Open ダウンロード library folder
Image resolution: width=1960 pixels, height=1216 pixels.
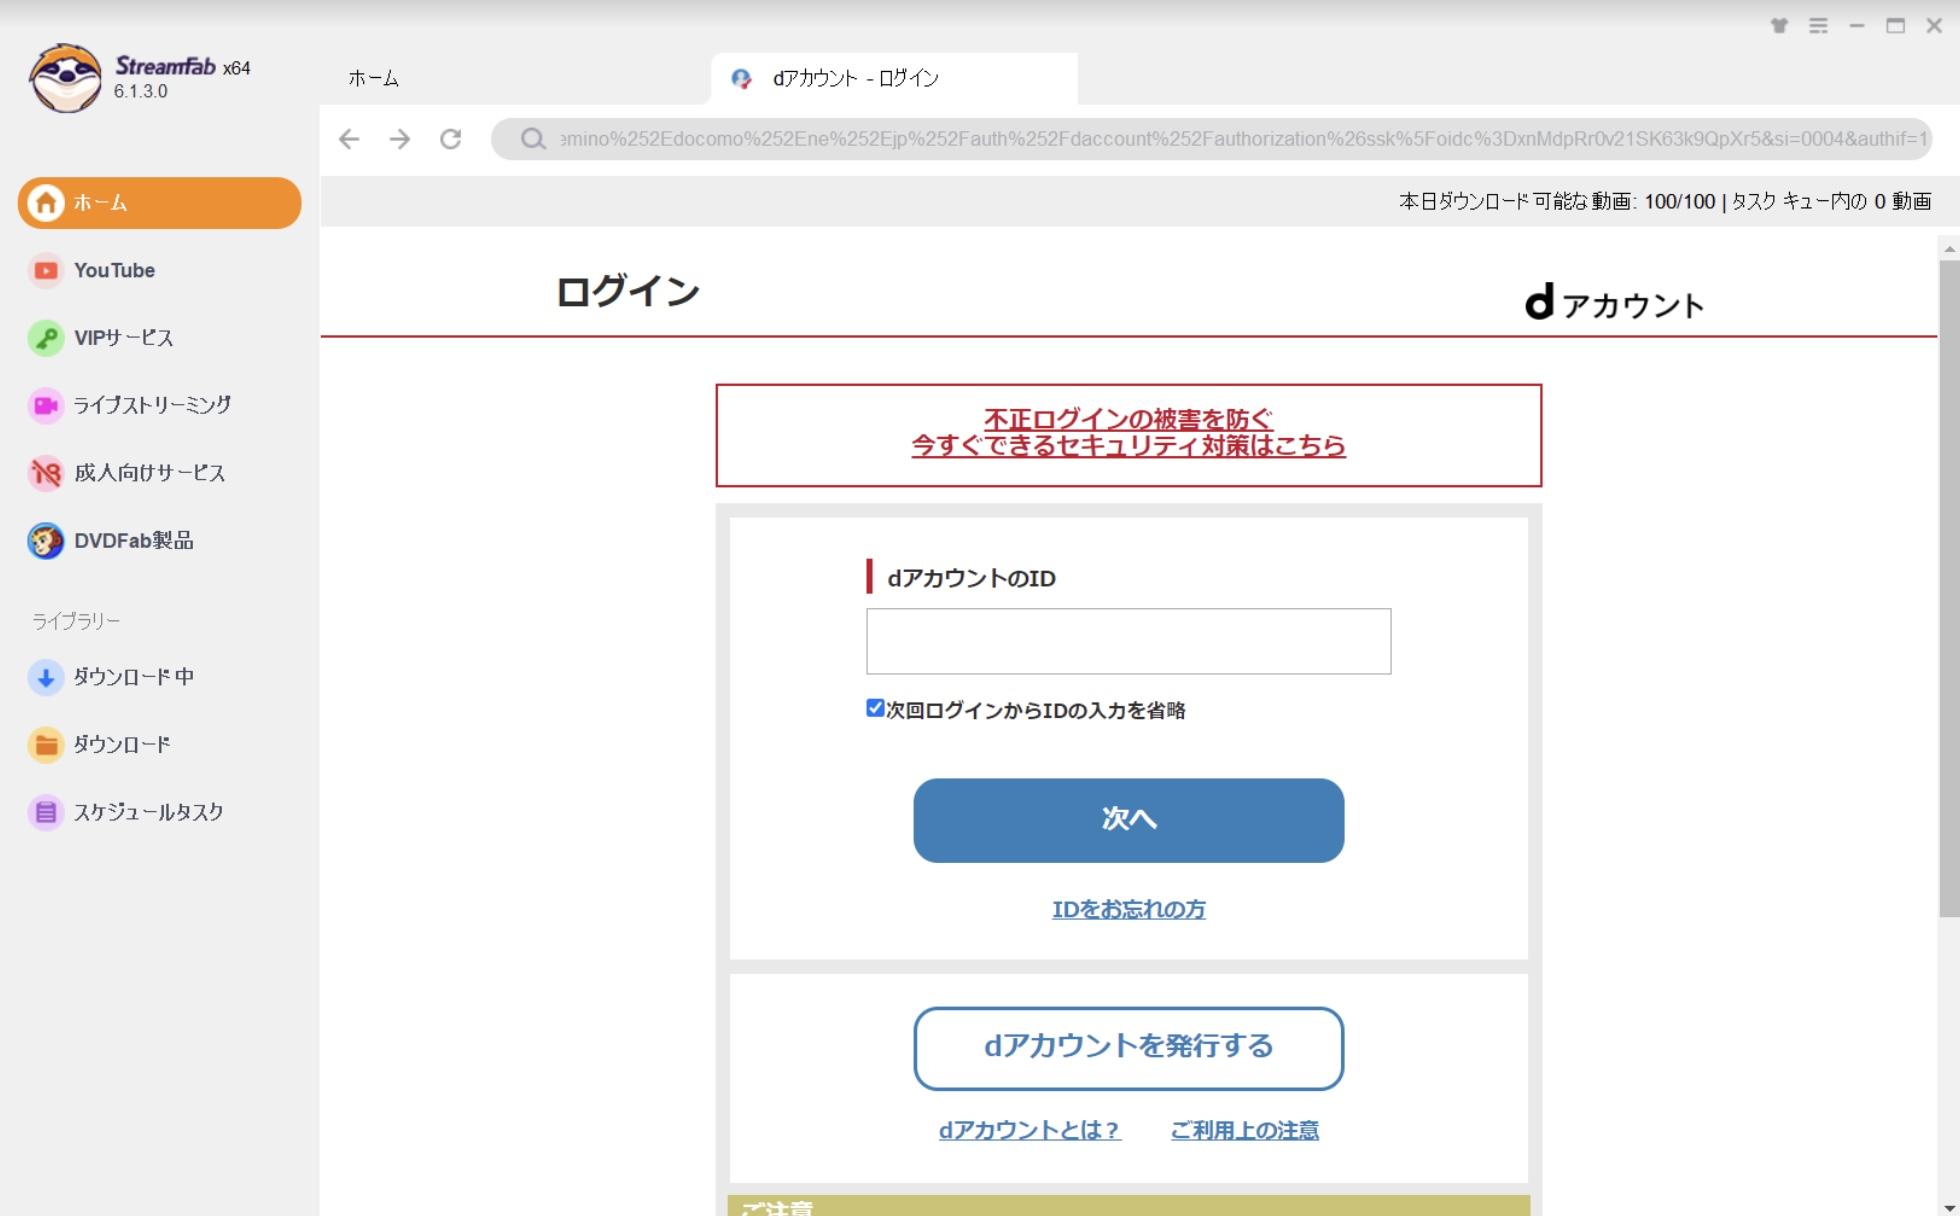(x=121, y=745)
